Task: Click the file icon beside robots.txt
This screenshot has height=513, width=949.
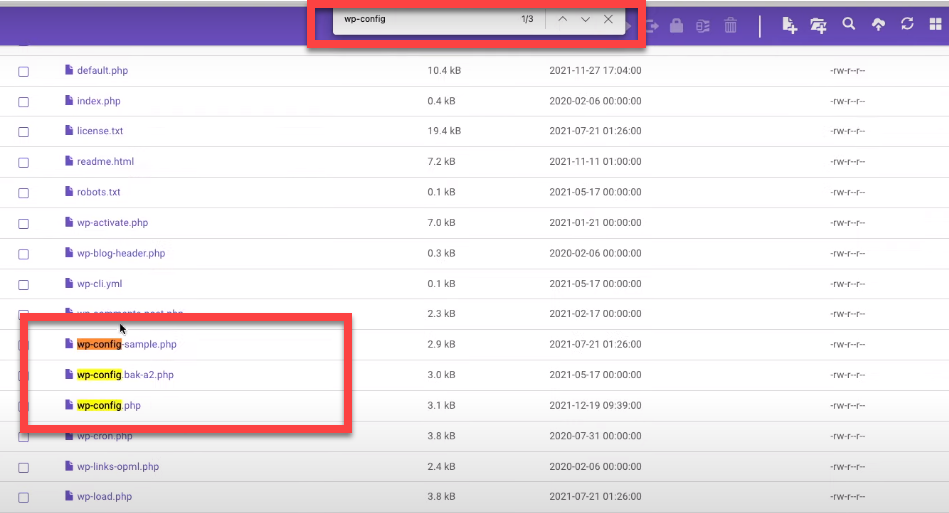Action: tap(69, 191)
